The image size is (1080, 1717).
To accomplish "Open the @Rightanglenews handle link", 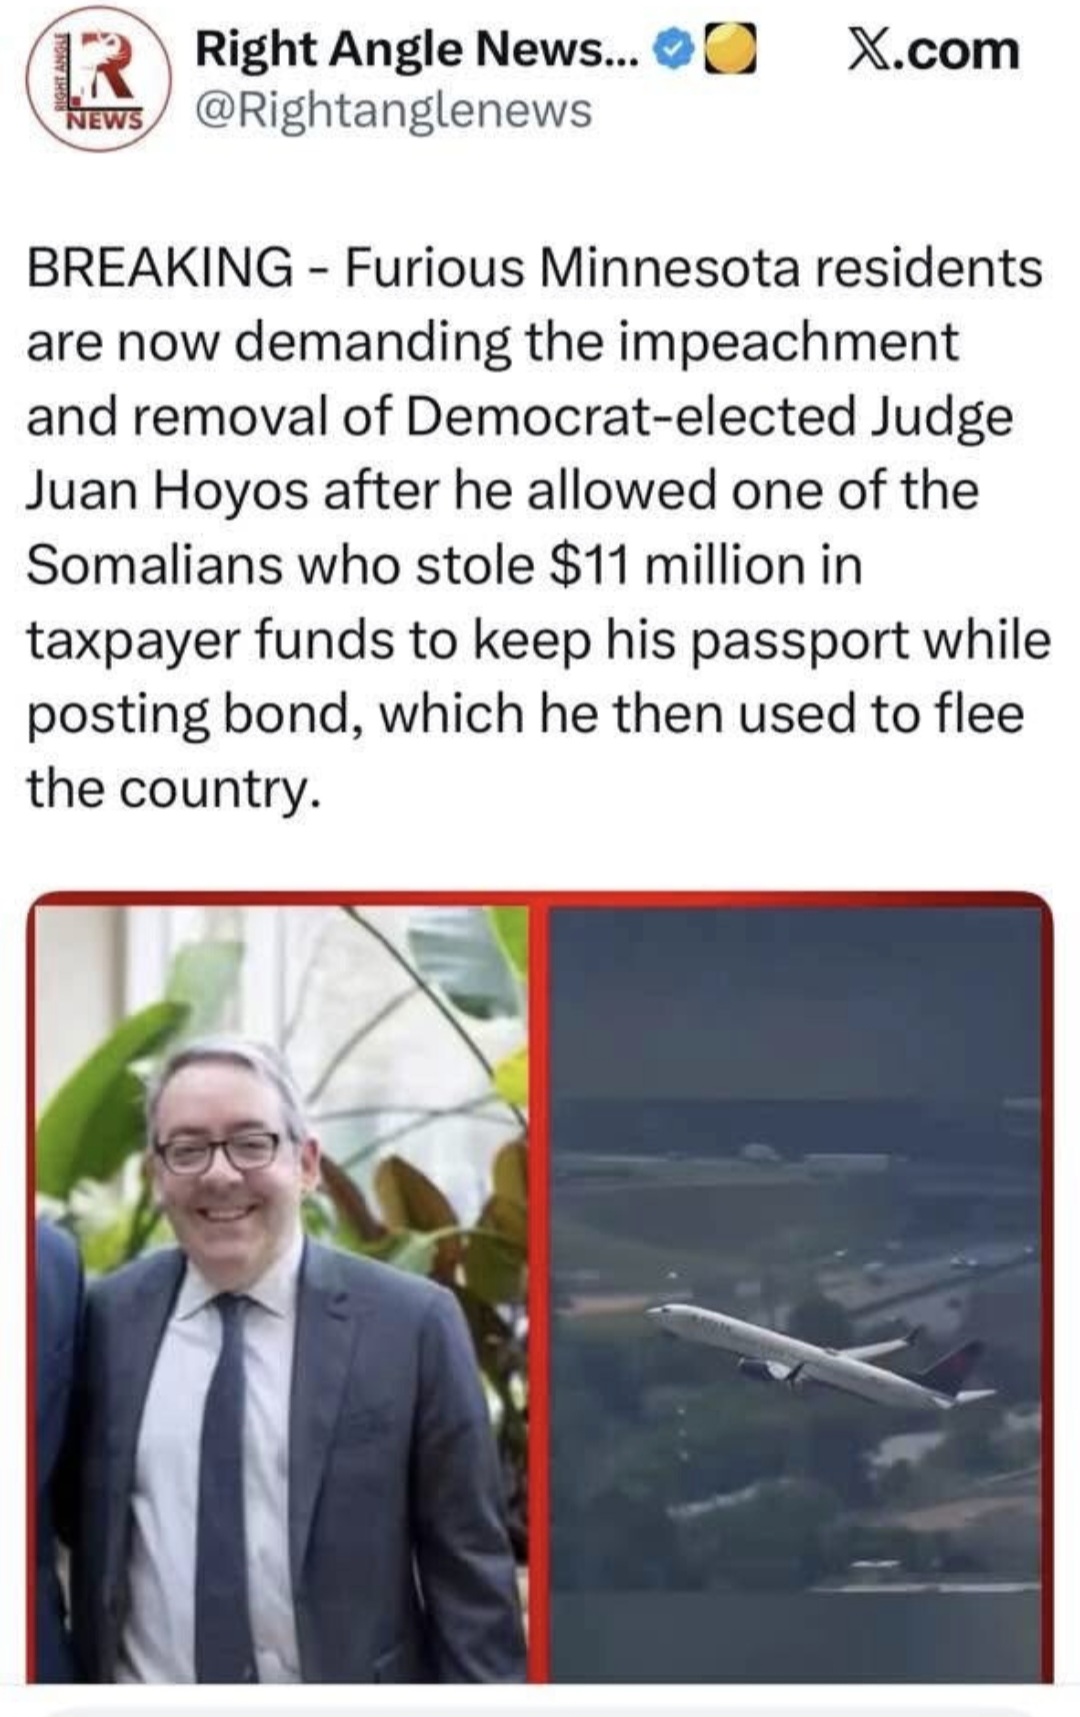I will (x=394, y=111).
